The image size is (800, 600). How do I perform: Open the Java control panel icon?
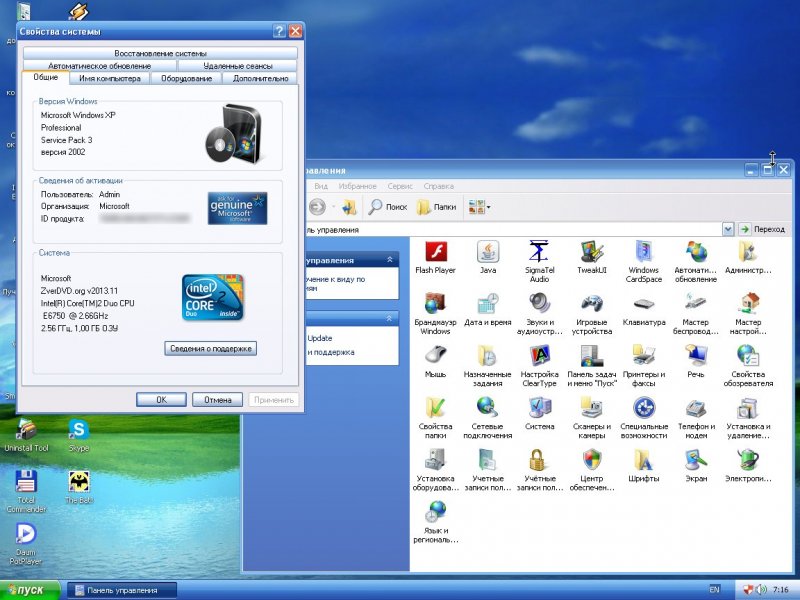[488, 257]
